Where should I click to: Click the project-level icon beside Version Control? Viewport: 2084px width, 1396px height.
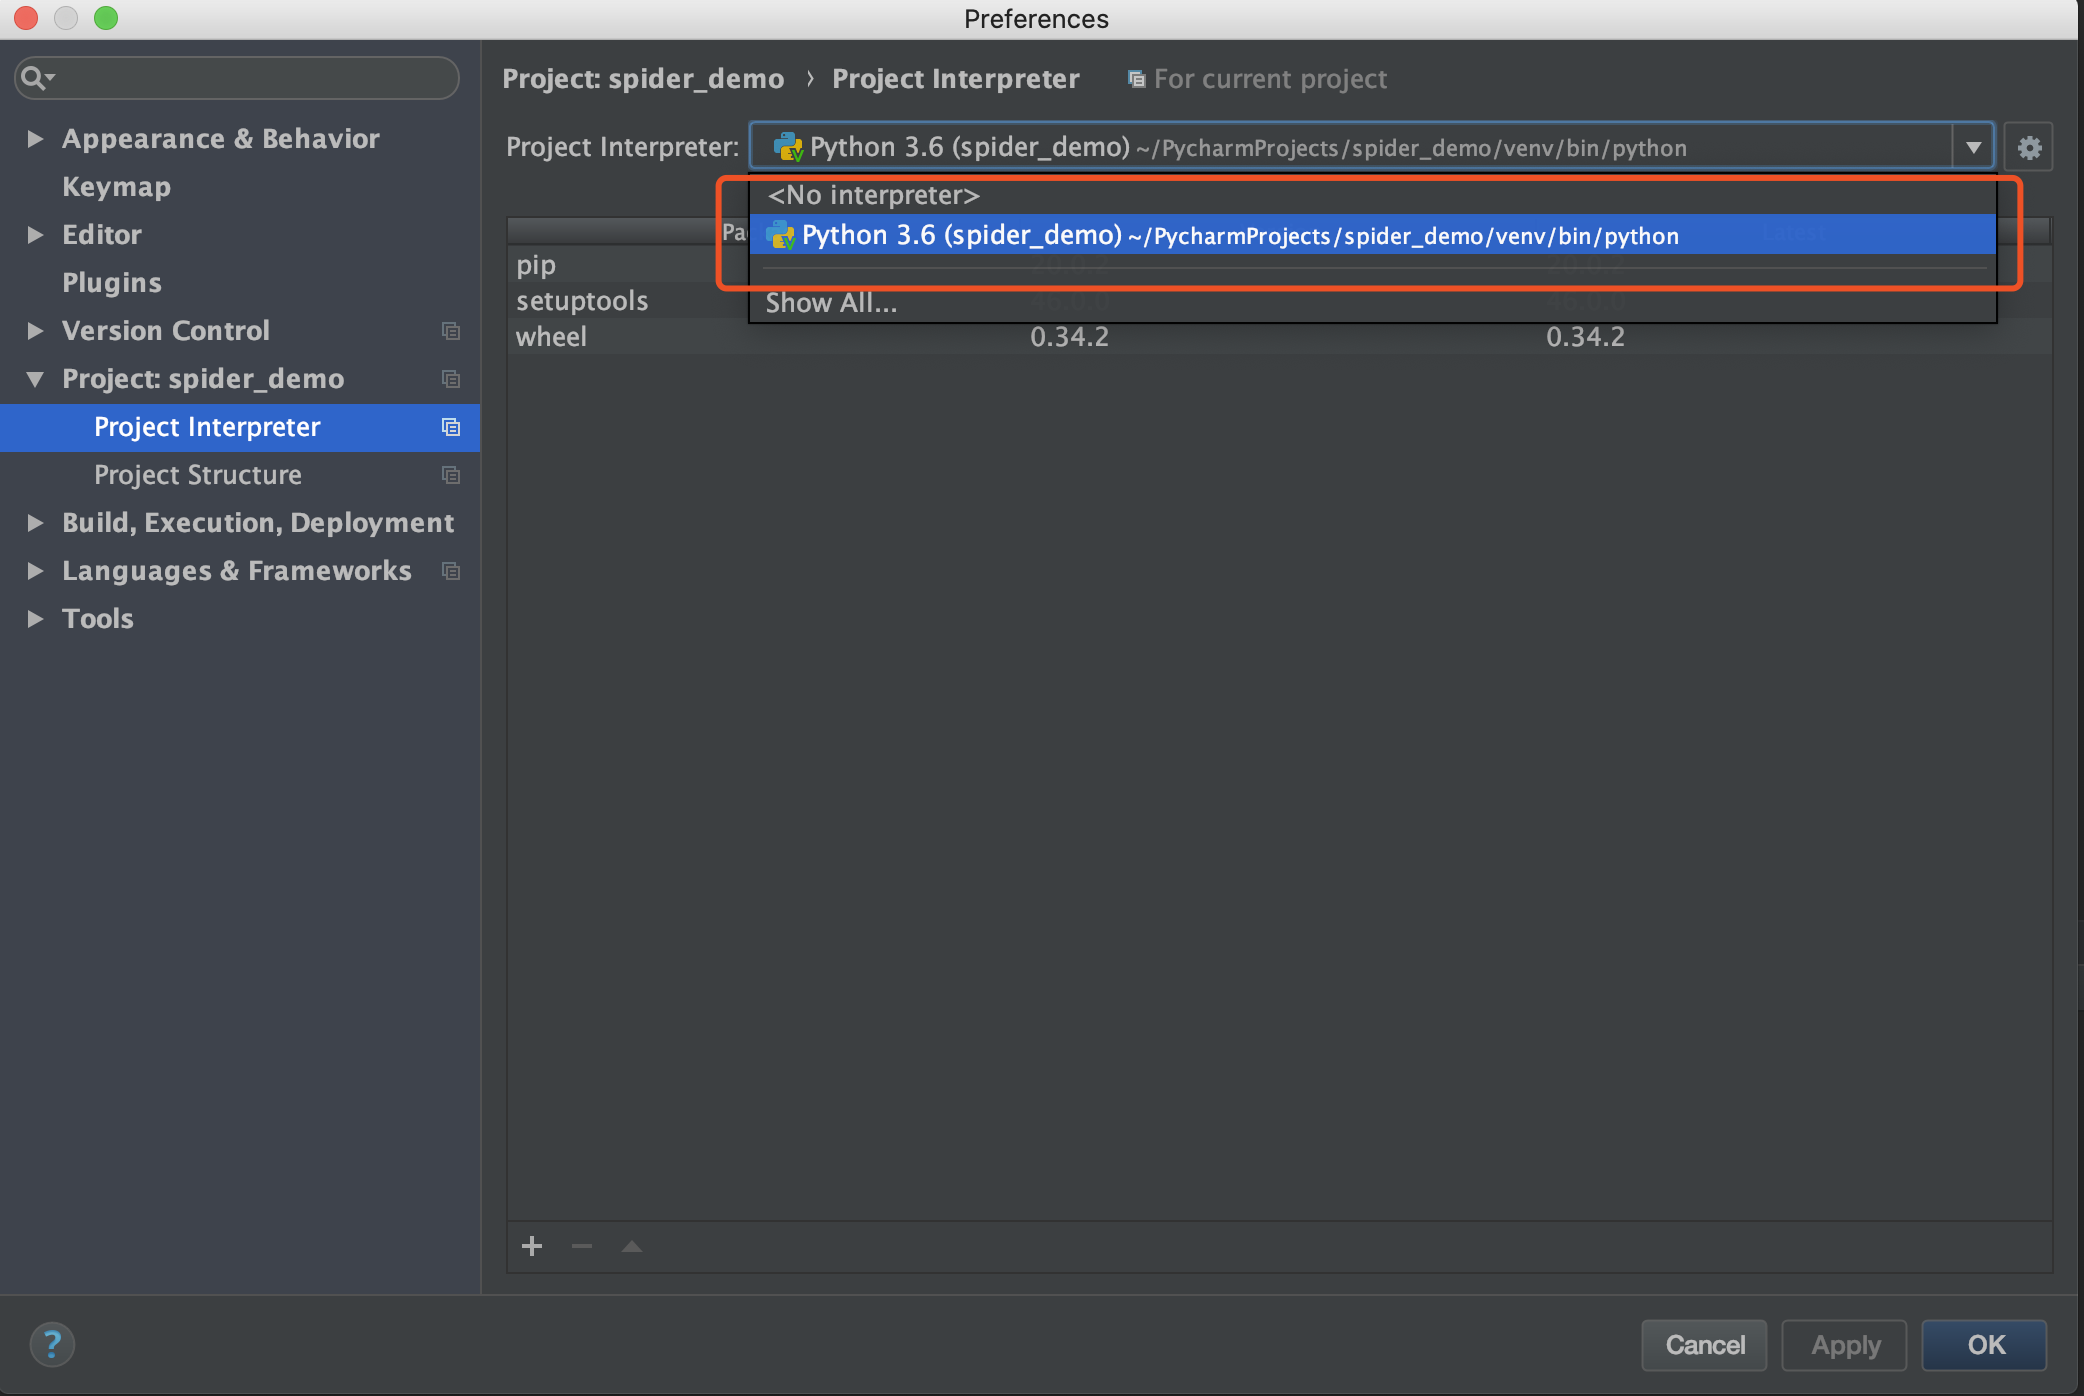tap(451, 331)
